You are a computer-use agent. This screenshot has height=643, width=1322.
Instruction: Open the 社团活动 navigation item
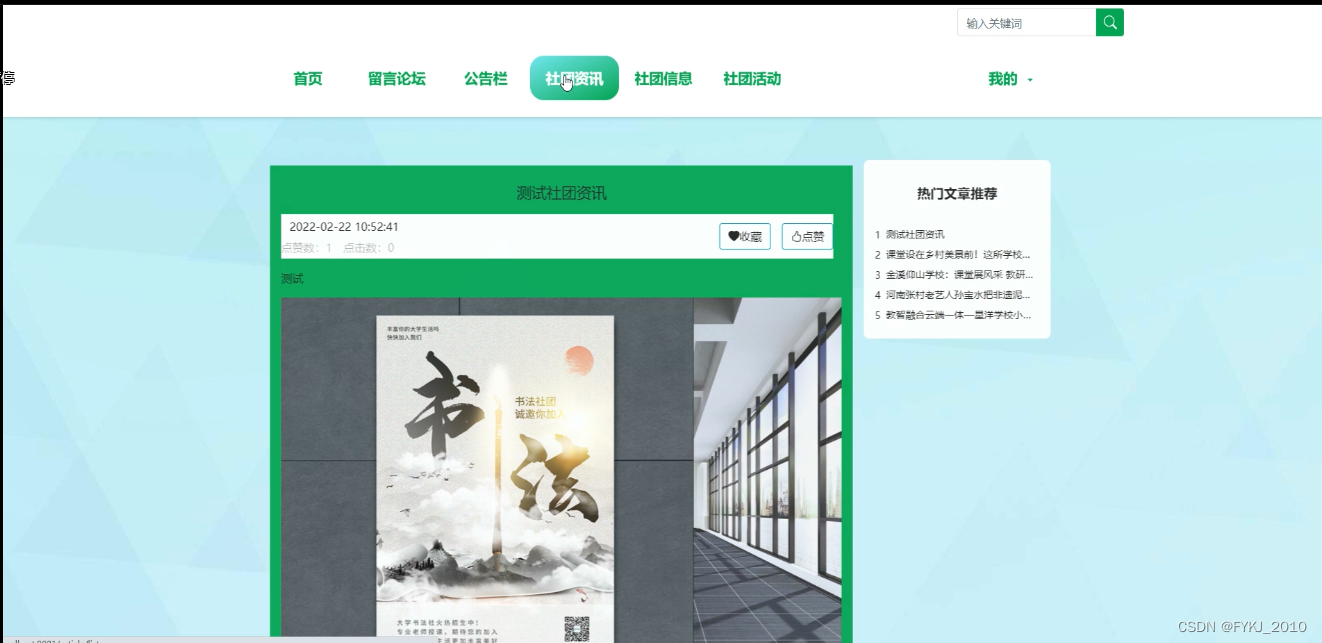[752, 79]
